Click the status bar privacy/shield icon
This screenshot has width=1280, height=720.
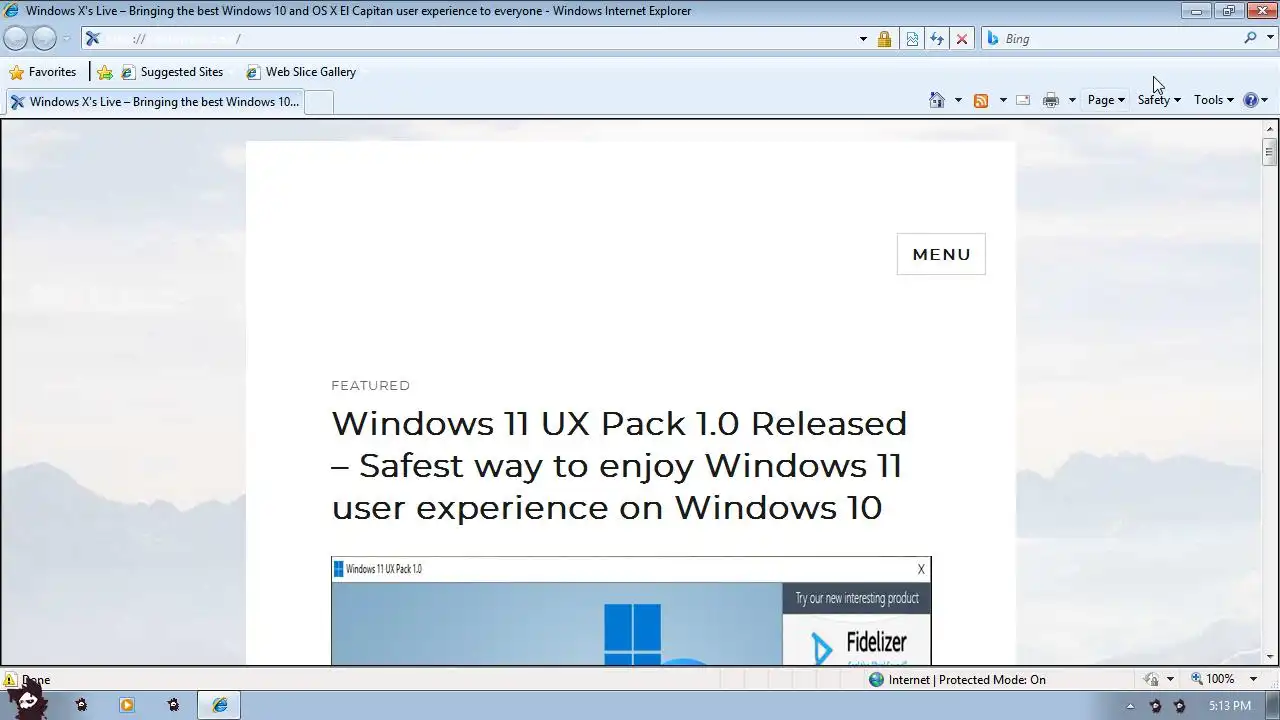(1152, 679)
